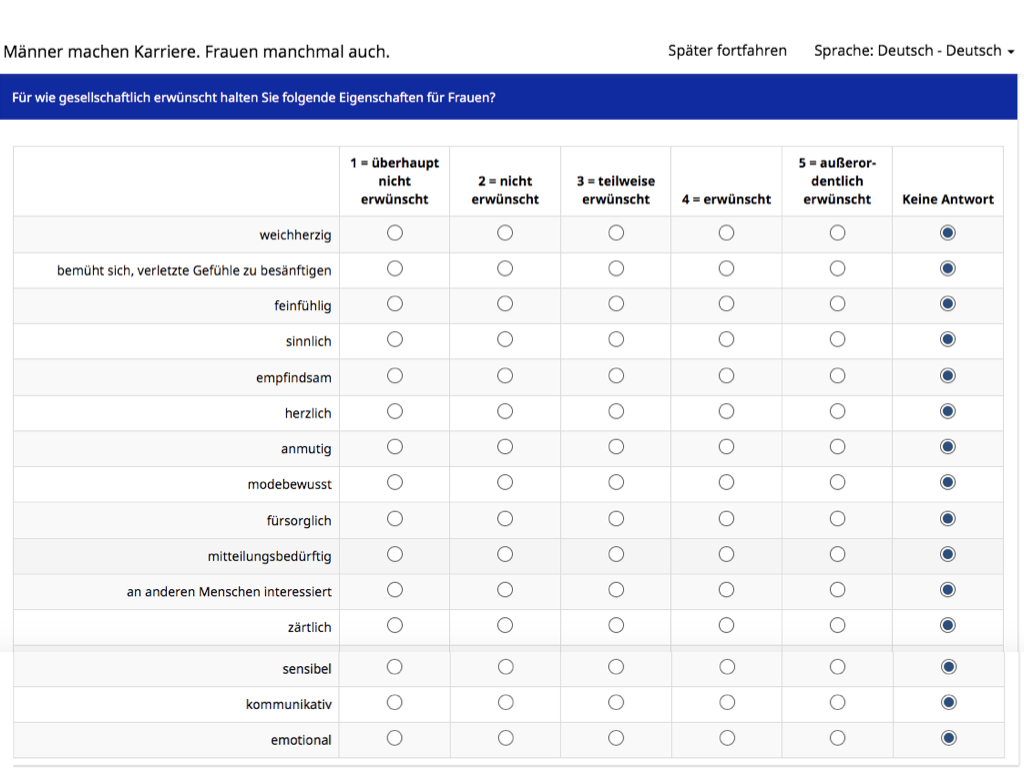The image size is (1024, 768).
Task: Select 'Keine Antwort' for weichherzig
Action: coord(948,233)
